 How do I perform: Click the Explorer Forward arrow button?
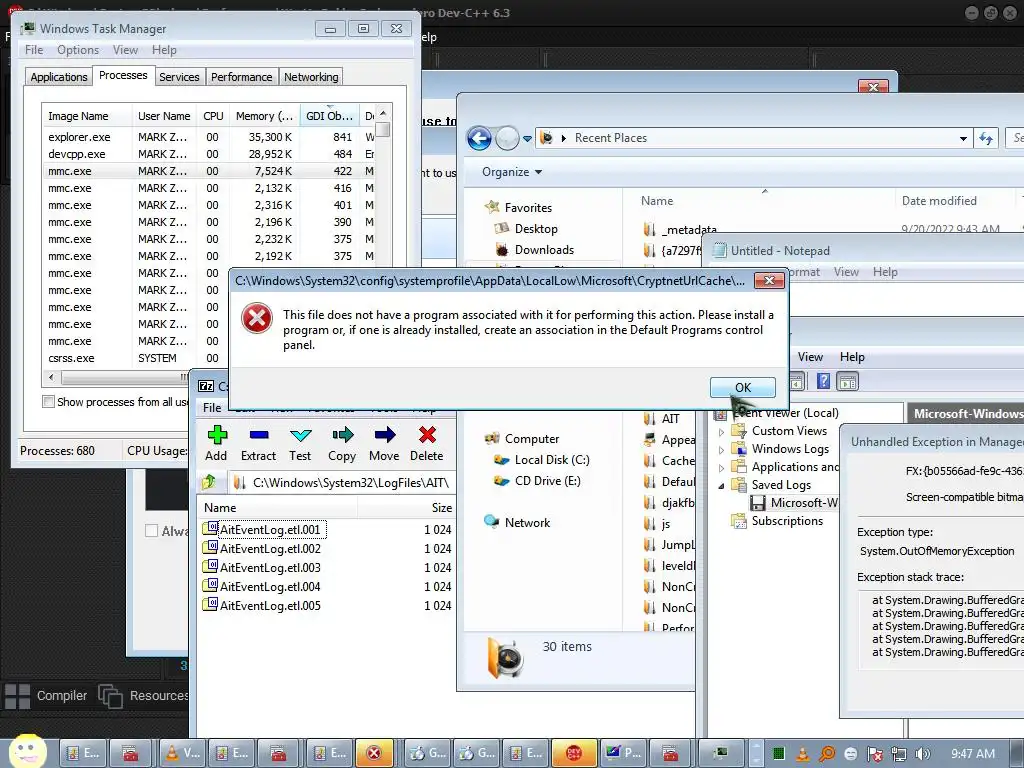pyautogui.click(x=507, y=138)
